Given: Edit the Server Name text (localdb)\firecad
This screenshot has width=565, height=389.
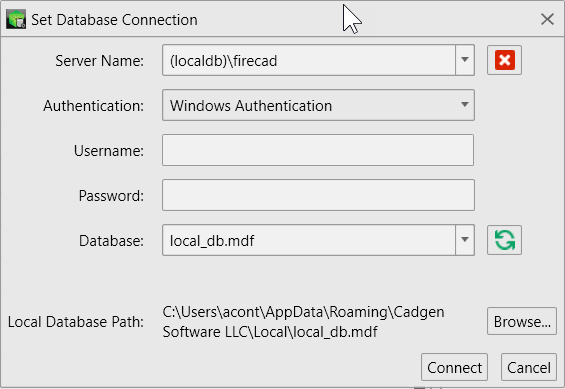Looking at the screenshot, I should [x=309, y=60].
